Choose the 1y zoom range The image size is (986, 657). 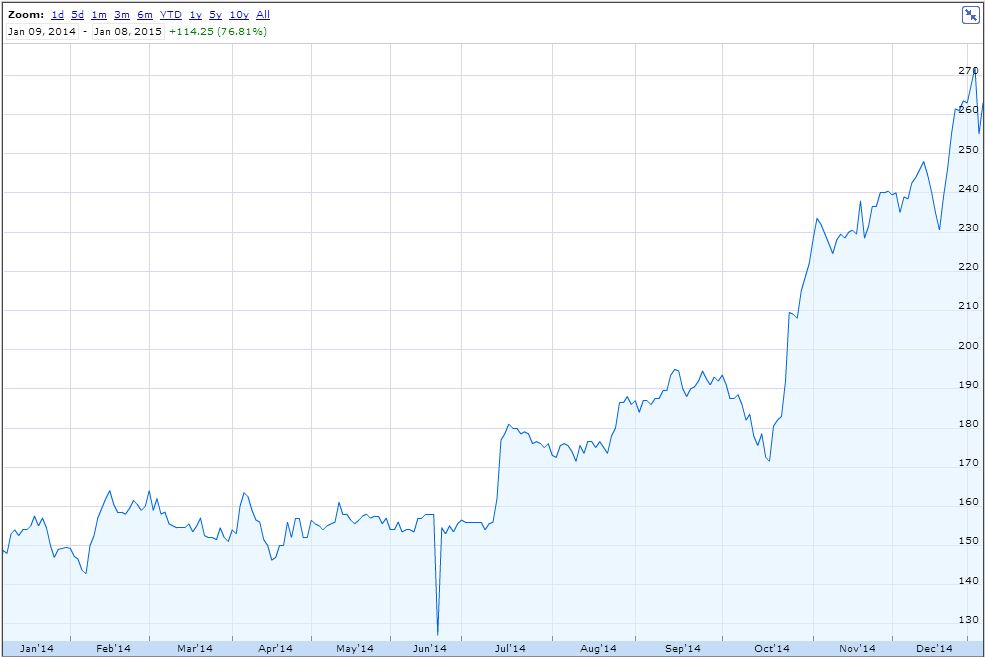pyautogui.click(x=196, y=14)
